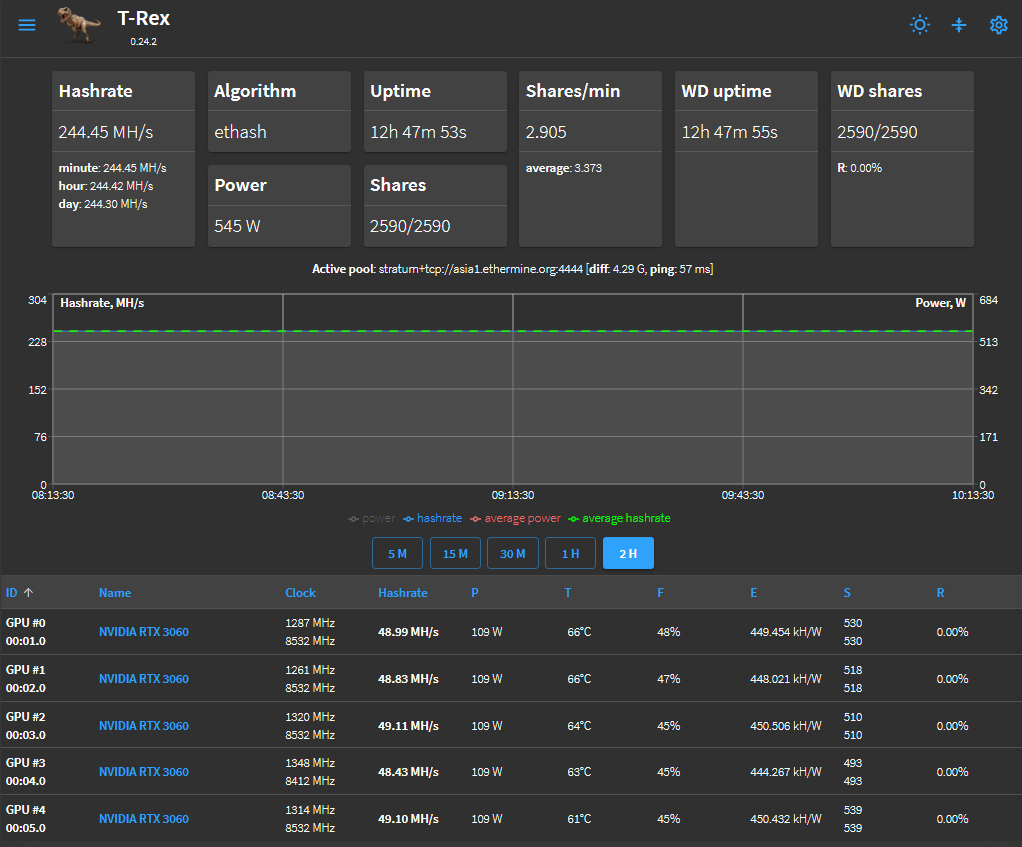Toggle light theme with sun icon
The image size is (1022, 847).
pos(920,25)
